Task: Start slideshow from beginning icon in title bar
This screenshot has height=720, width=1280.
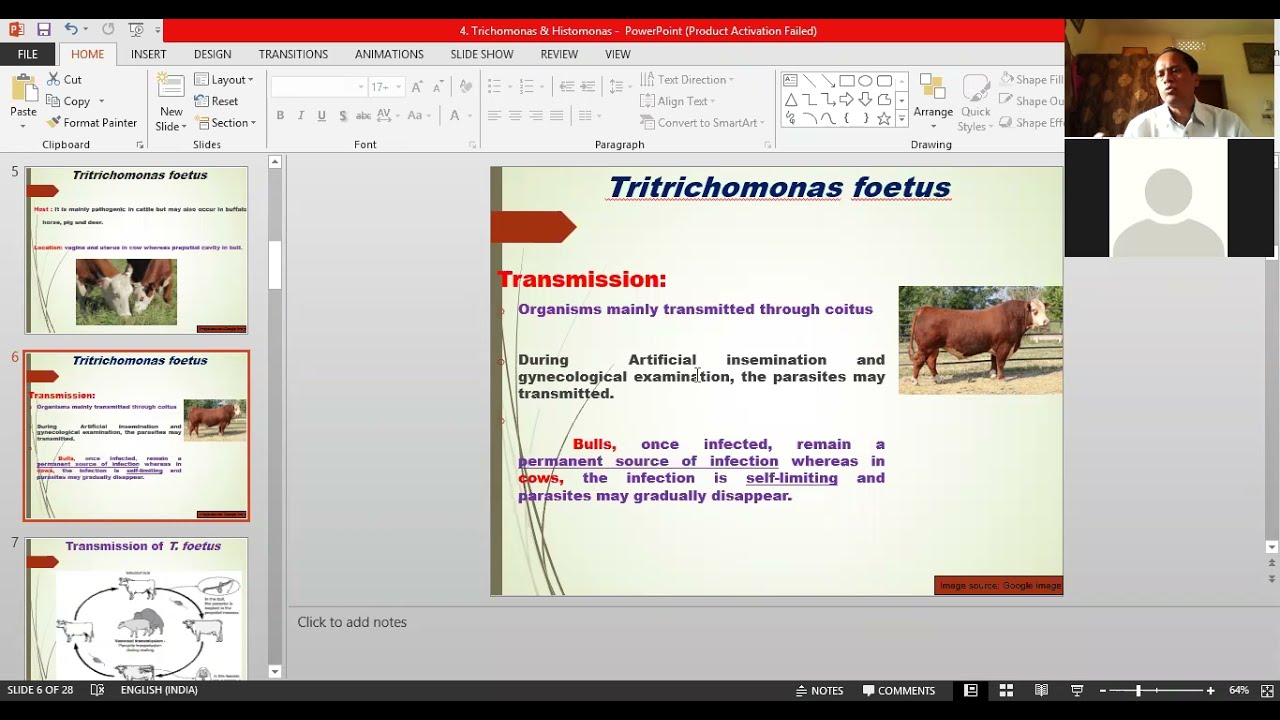Action: pos(136,30)
